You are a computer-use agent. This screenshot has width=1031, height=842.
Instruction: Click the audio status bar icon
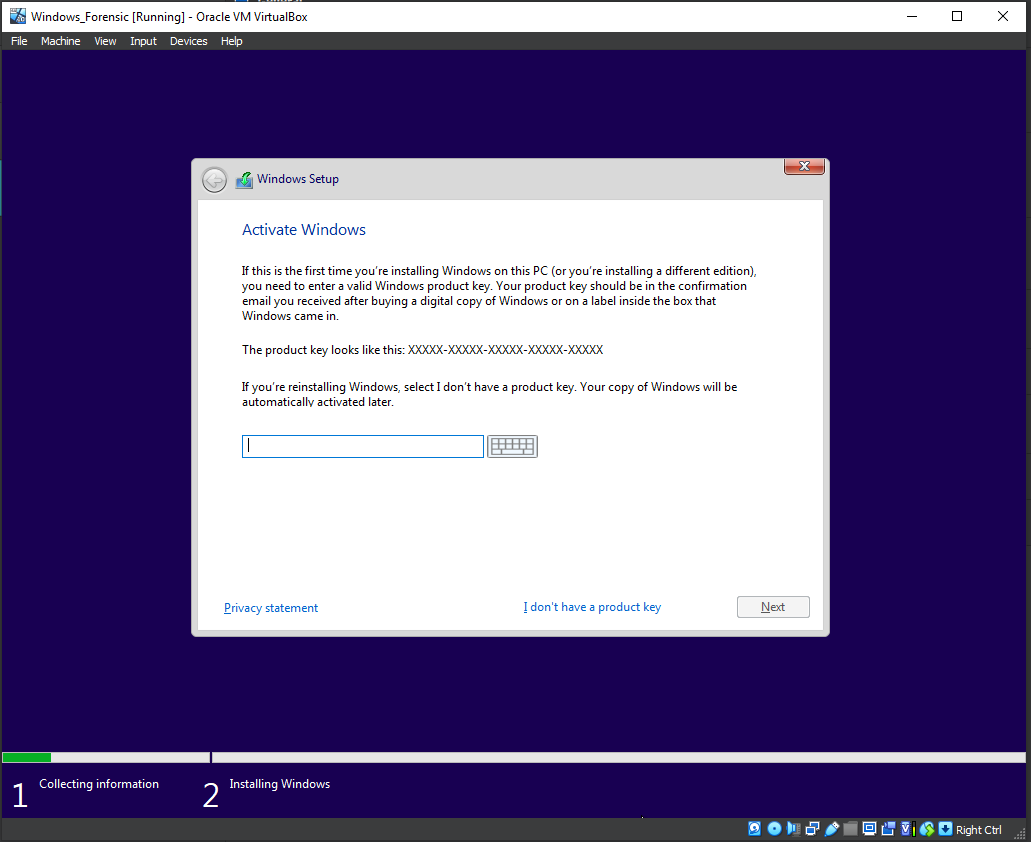(794, 829)
